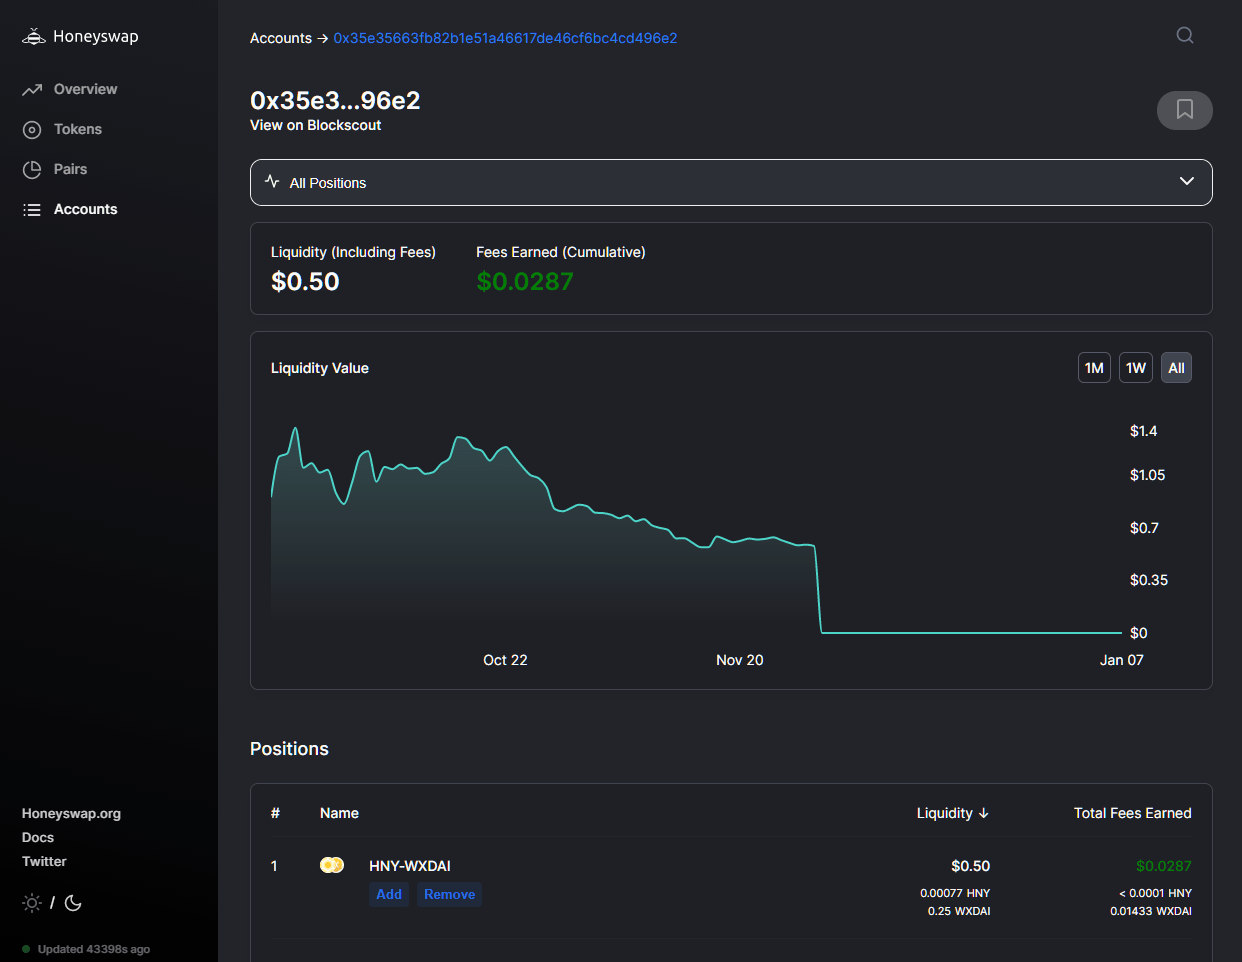Open Accounts page
Screen dimensions: 1242x962
(x=85, y=209)
